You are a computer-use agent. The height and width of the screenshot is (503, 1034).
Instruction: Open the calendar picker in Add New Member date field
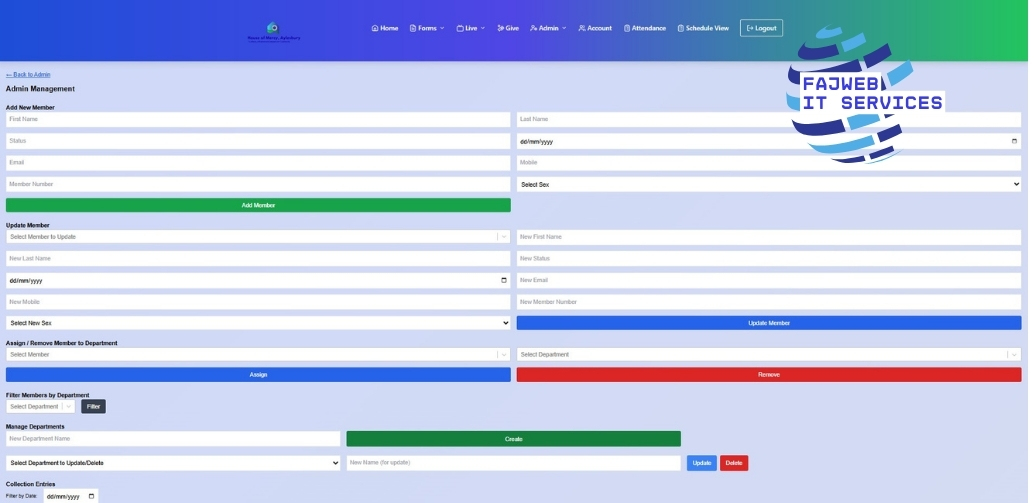(x=1014, y=141)
